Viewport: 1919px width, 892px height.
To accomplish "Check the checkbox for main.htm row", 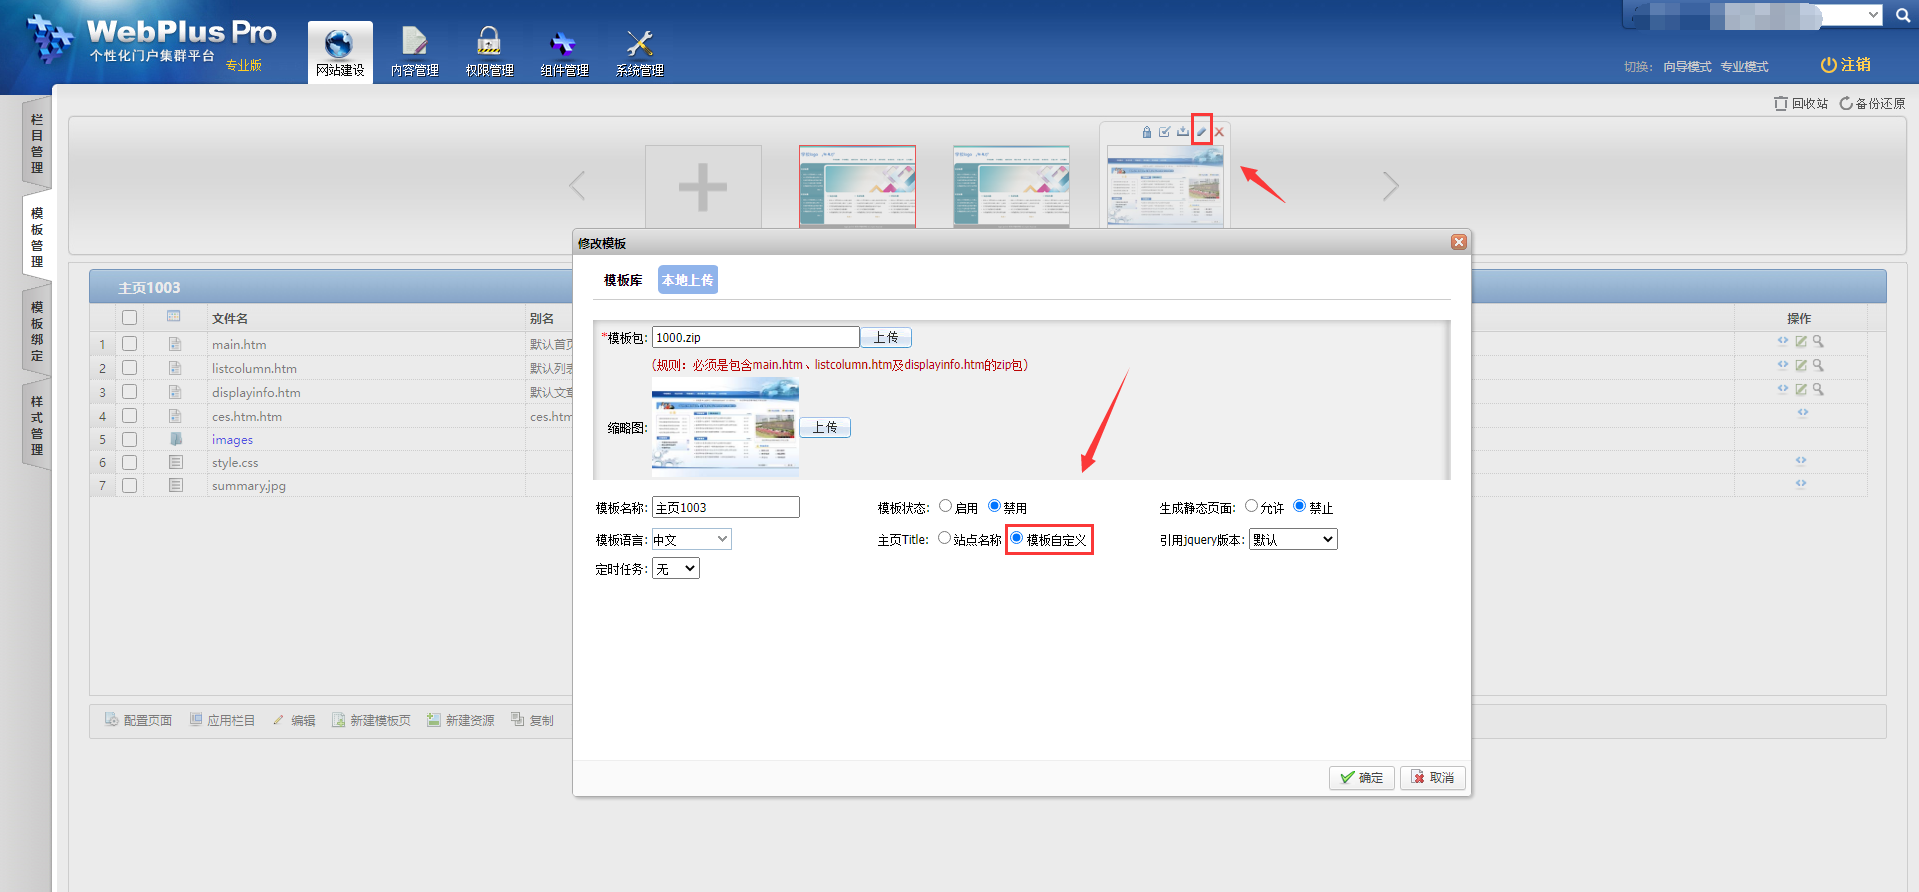I will click(x=129, y=344).
